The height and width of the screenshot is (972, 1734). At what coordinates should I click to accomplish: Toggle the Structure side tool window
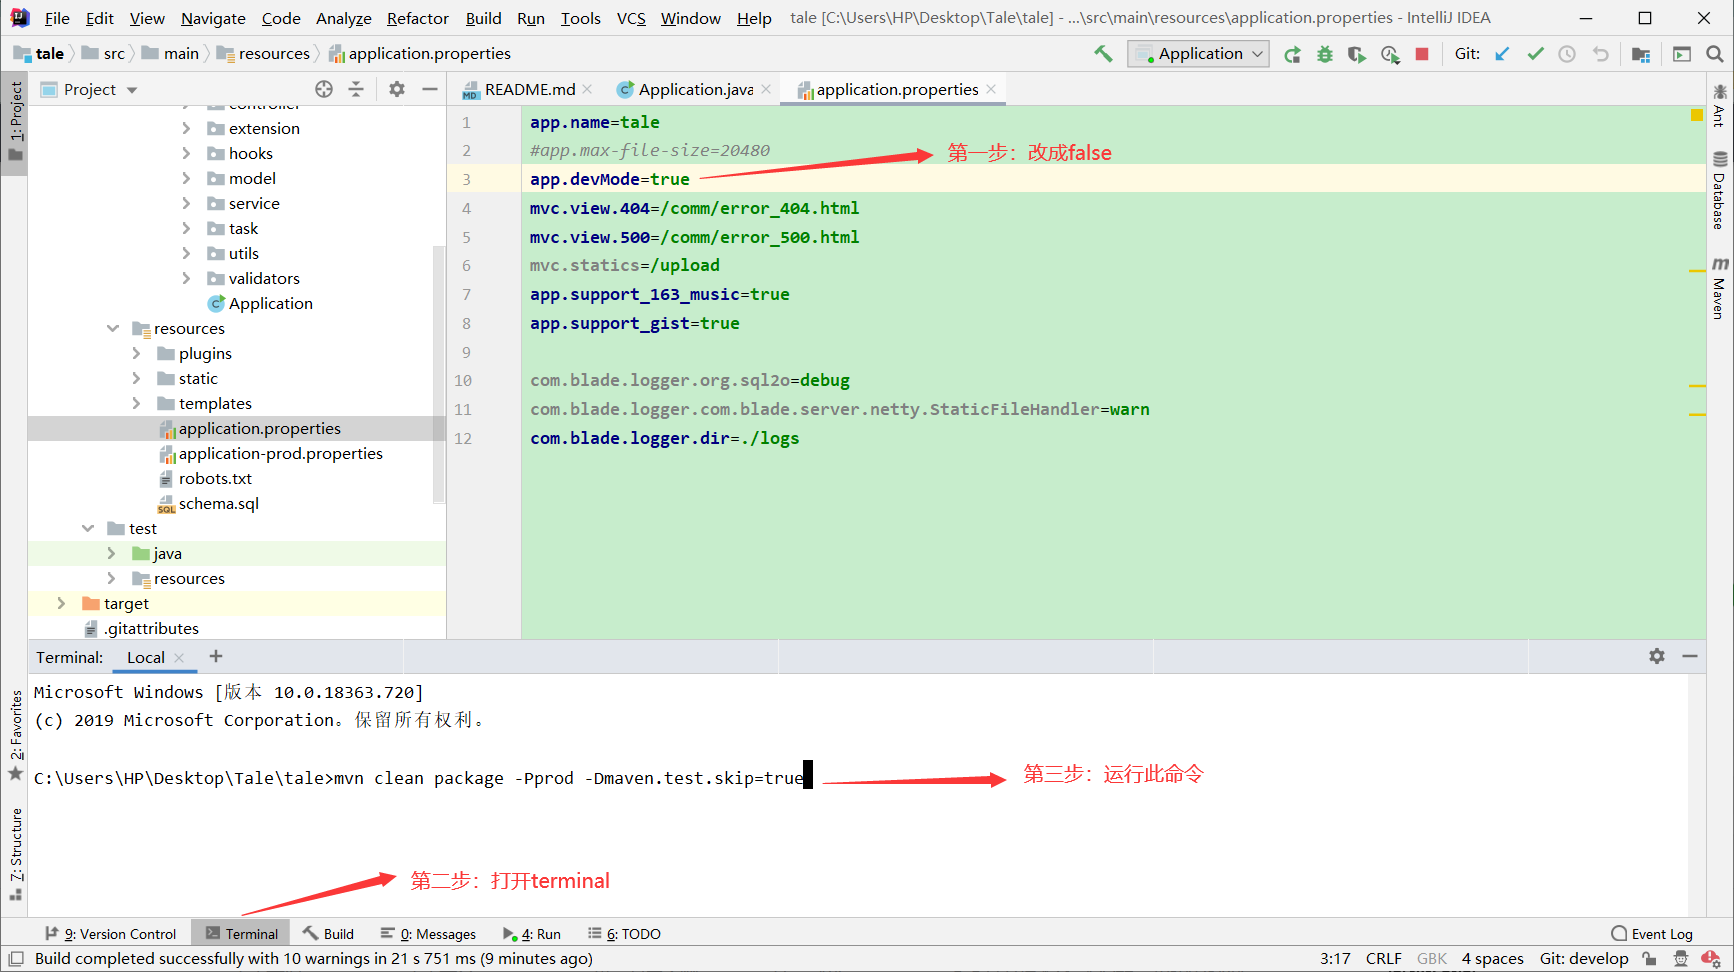[15, 853]
